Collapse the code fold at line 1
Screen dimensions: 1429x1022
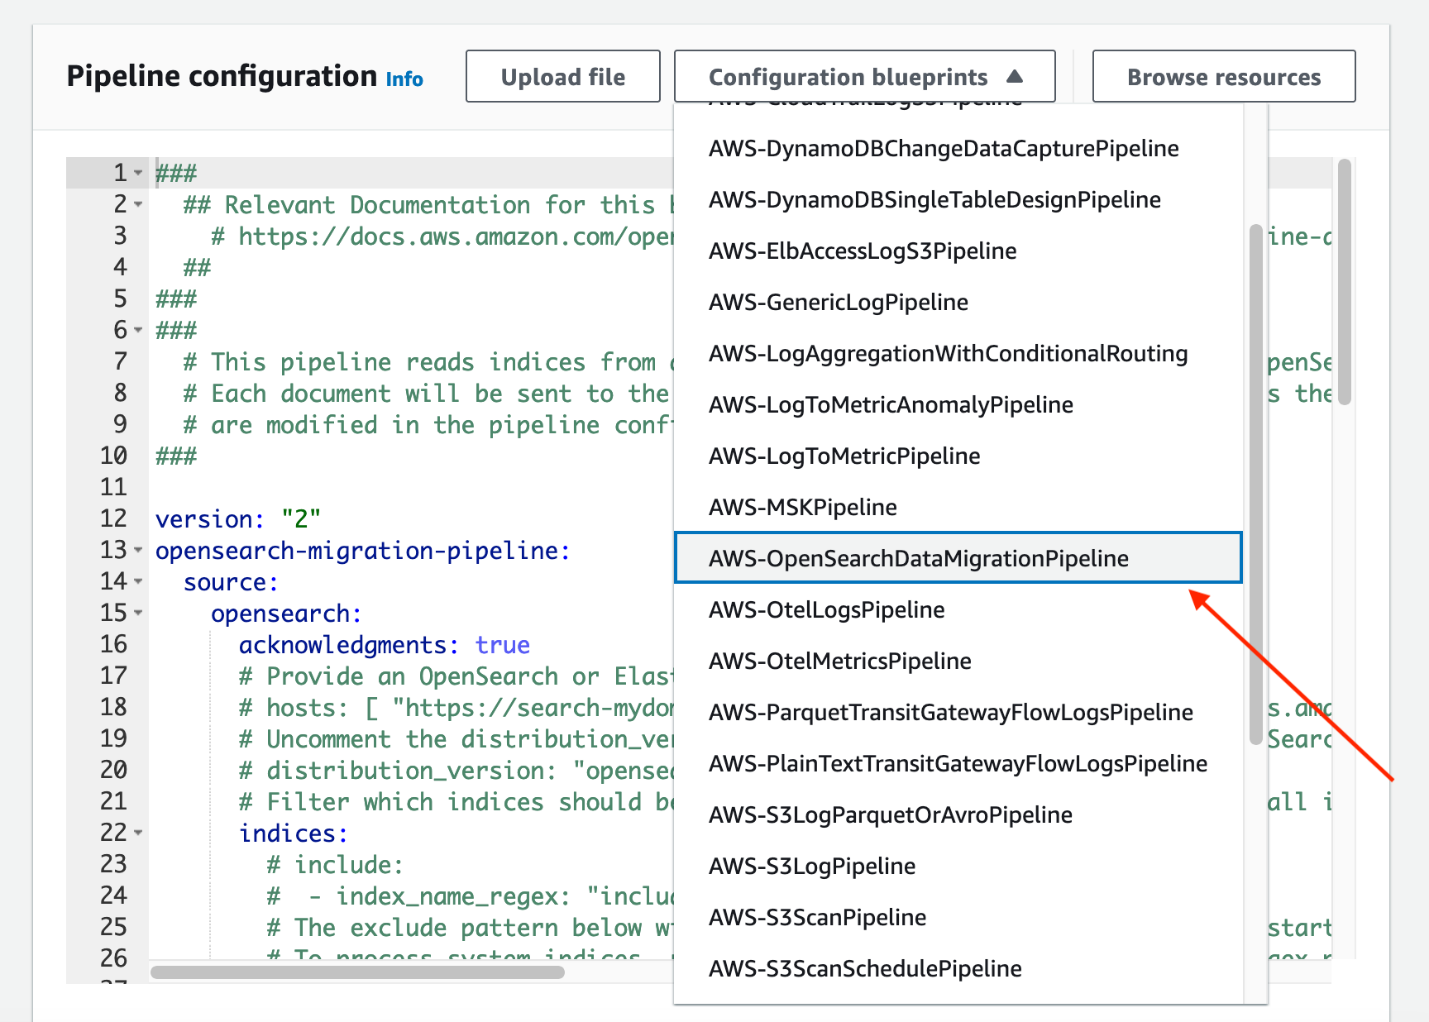pyautogui.click(x=139, y=174)
